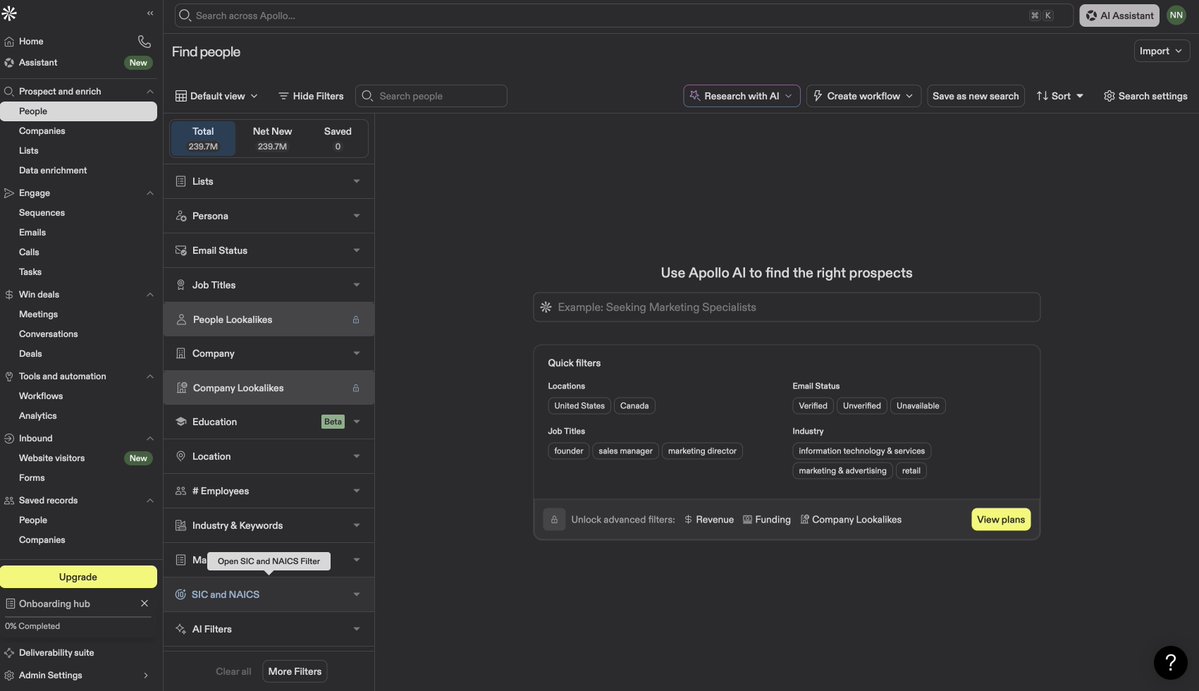Open the Default view dropdown
This screenshot has height=691, width=1199.
coord(216,96)
